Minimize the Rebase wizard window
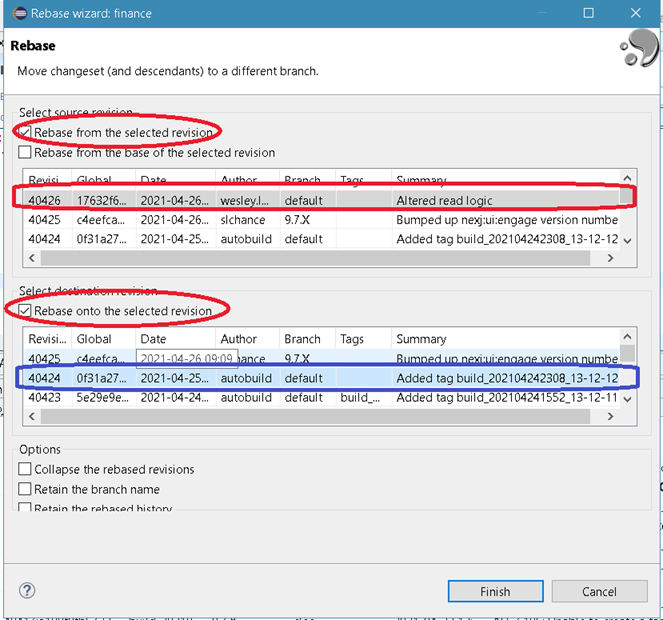Viewport: 663px width, 620px height. click(x=543, y=13)
